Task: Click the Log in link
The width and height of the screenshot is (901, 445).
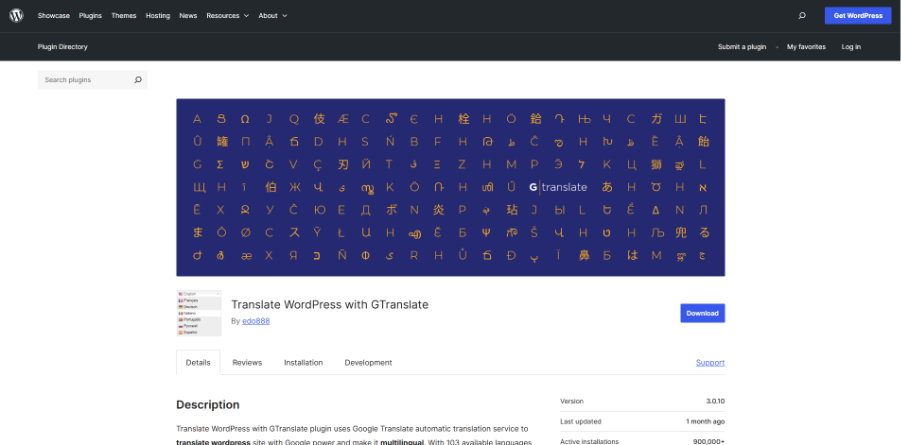Action: [x=851, y=47]
